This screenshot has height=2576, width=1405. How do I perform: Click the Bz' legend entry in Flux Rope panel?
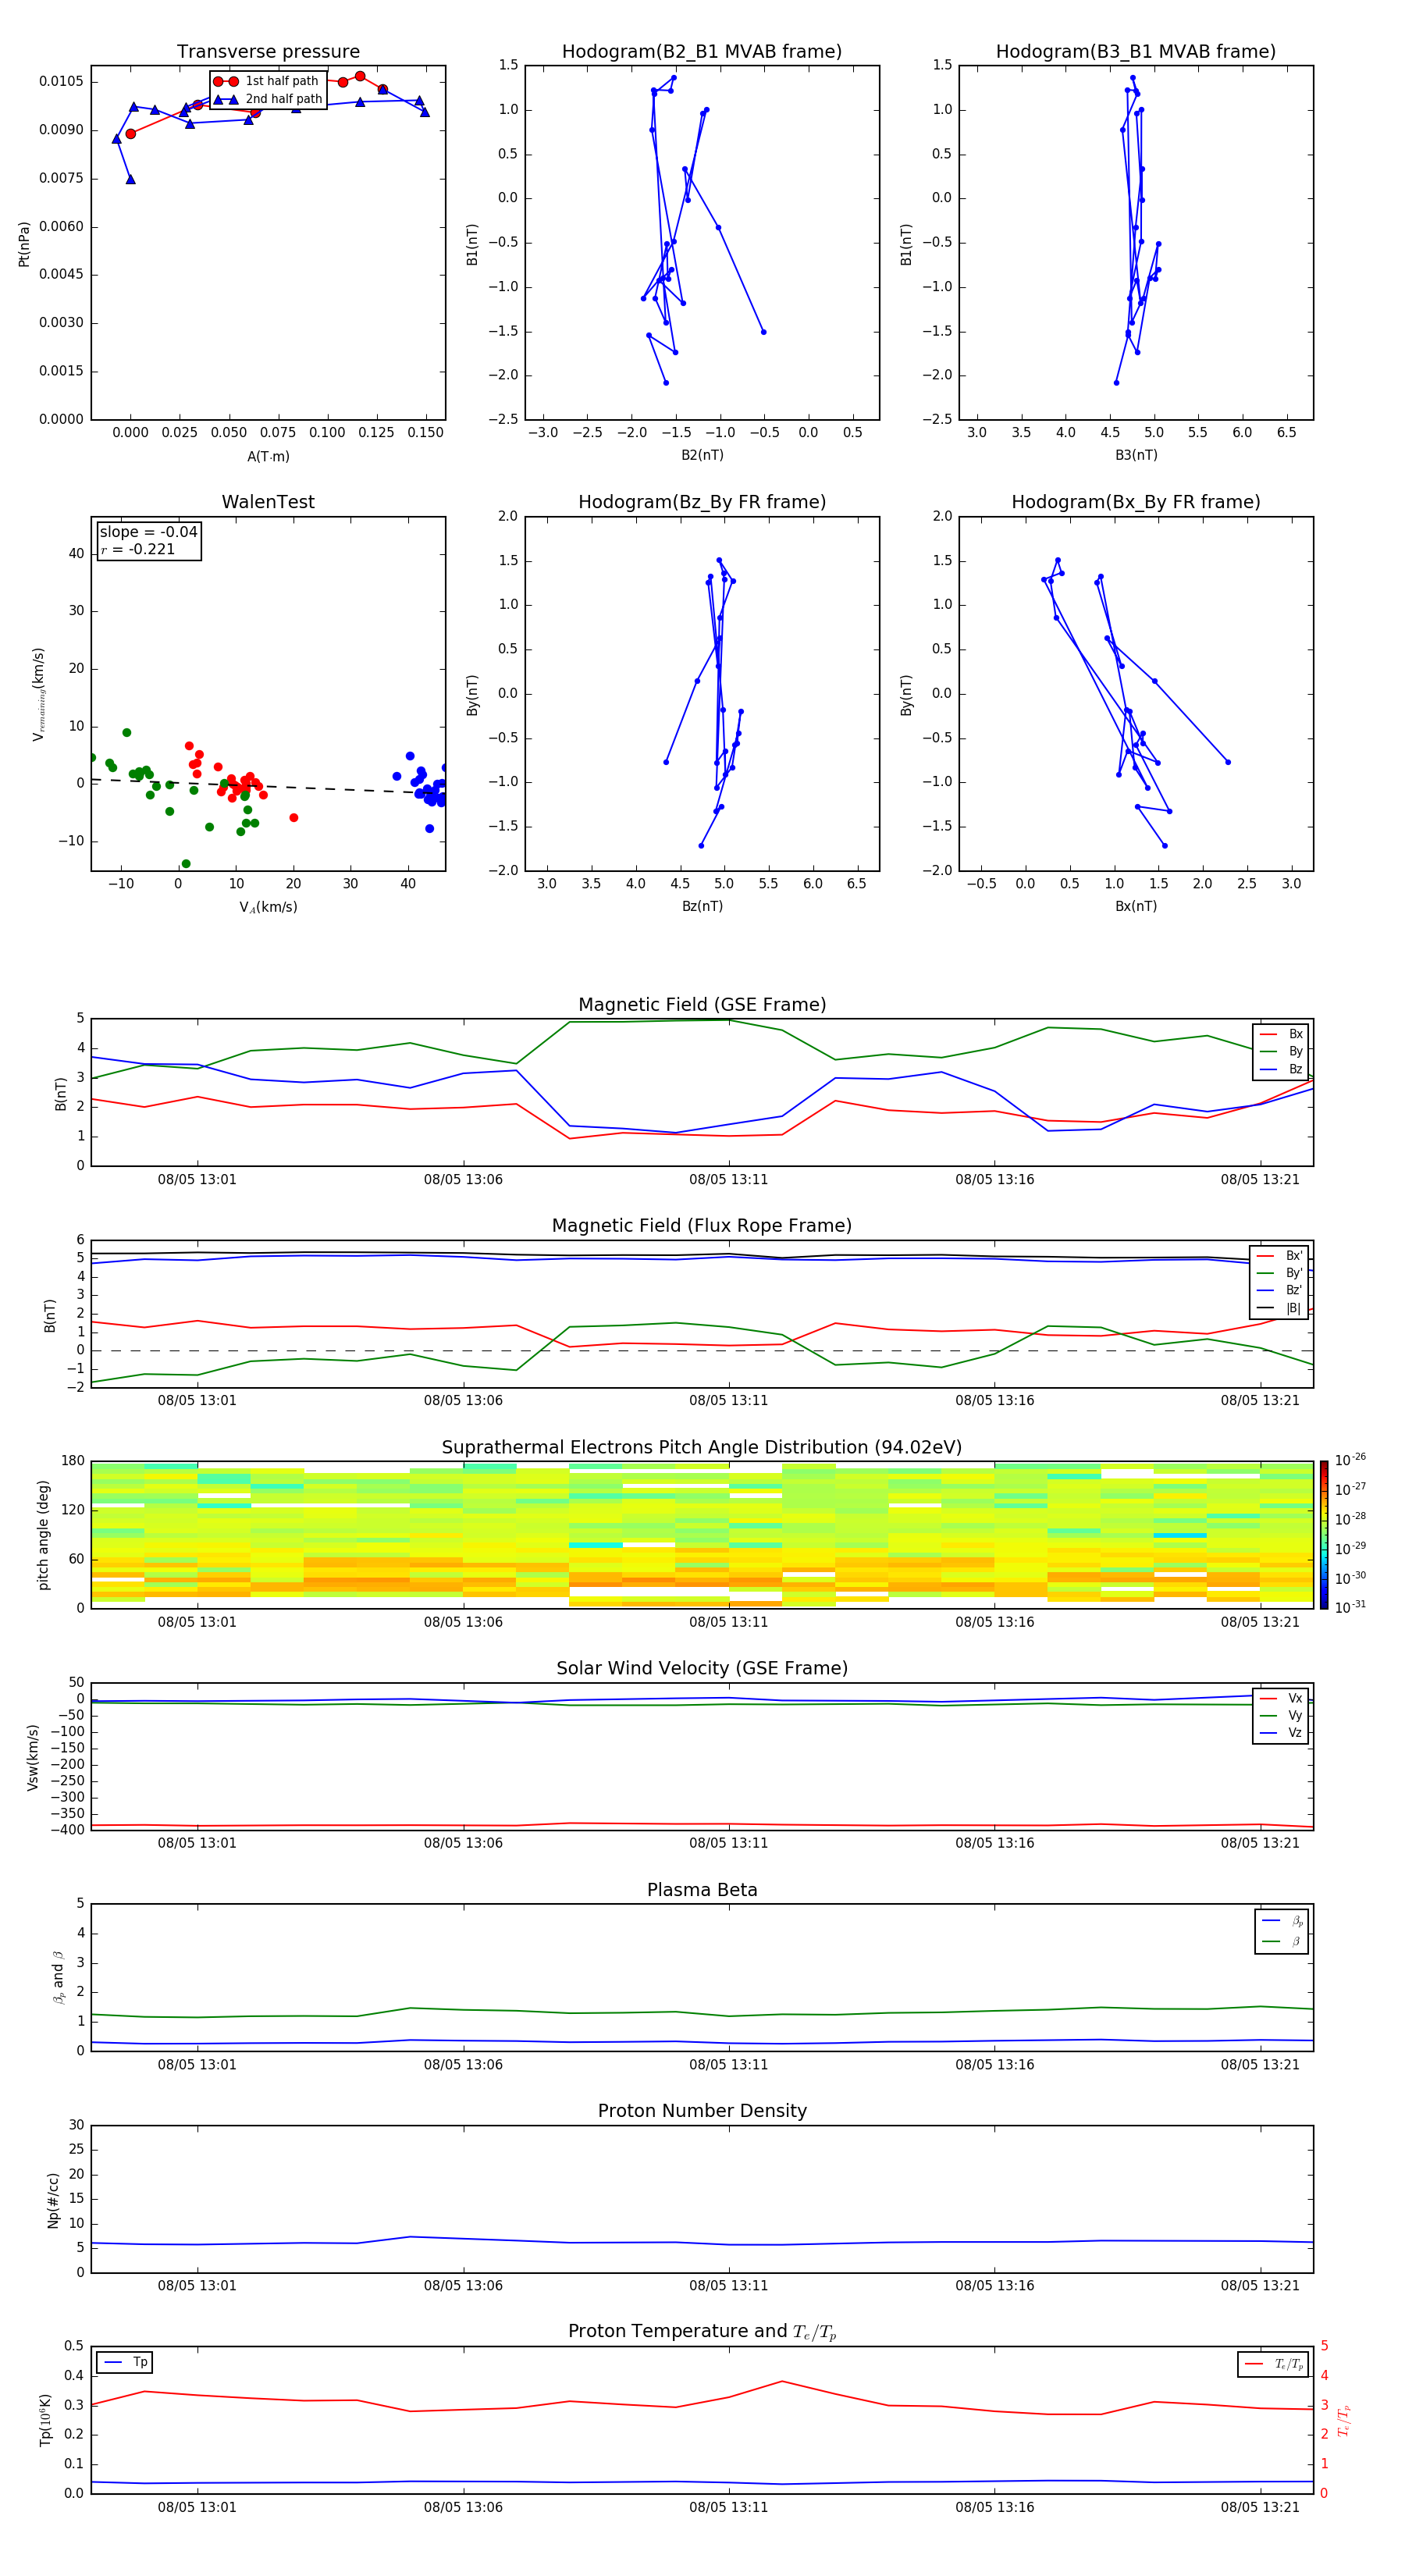point(1280,1291)
